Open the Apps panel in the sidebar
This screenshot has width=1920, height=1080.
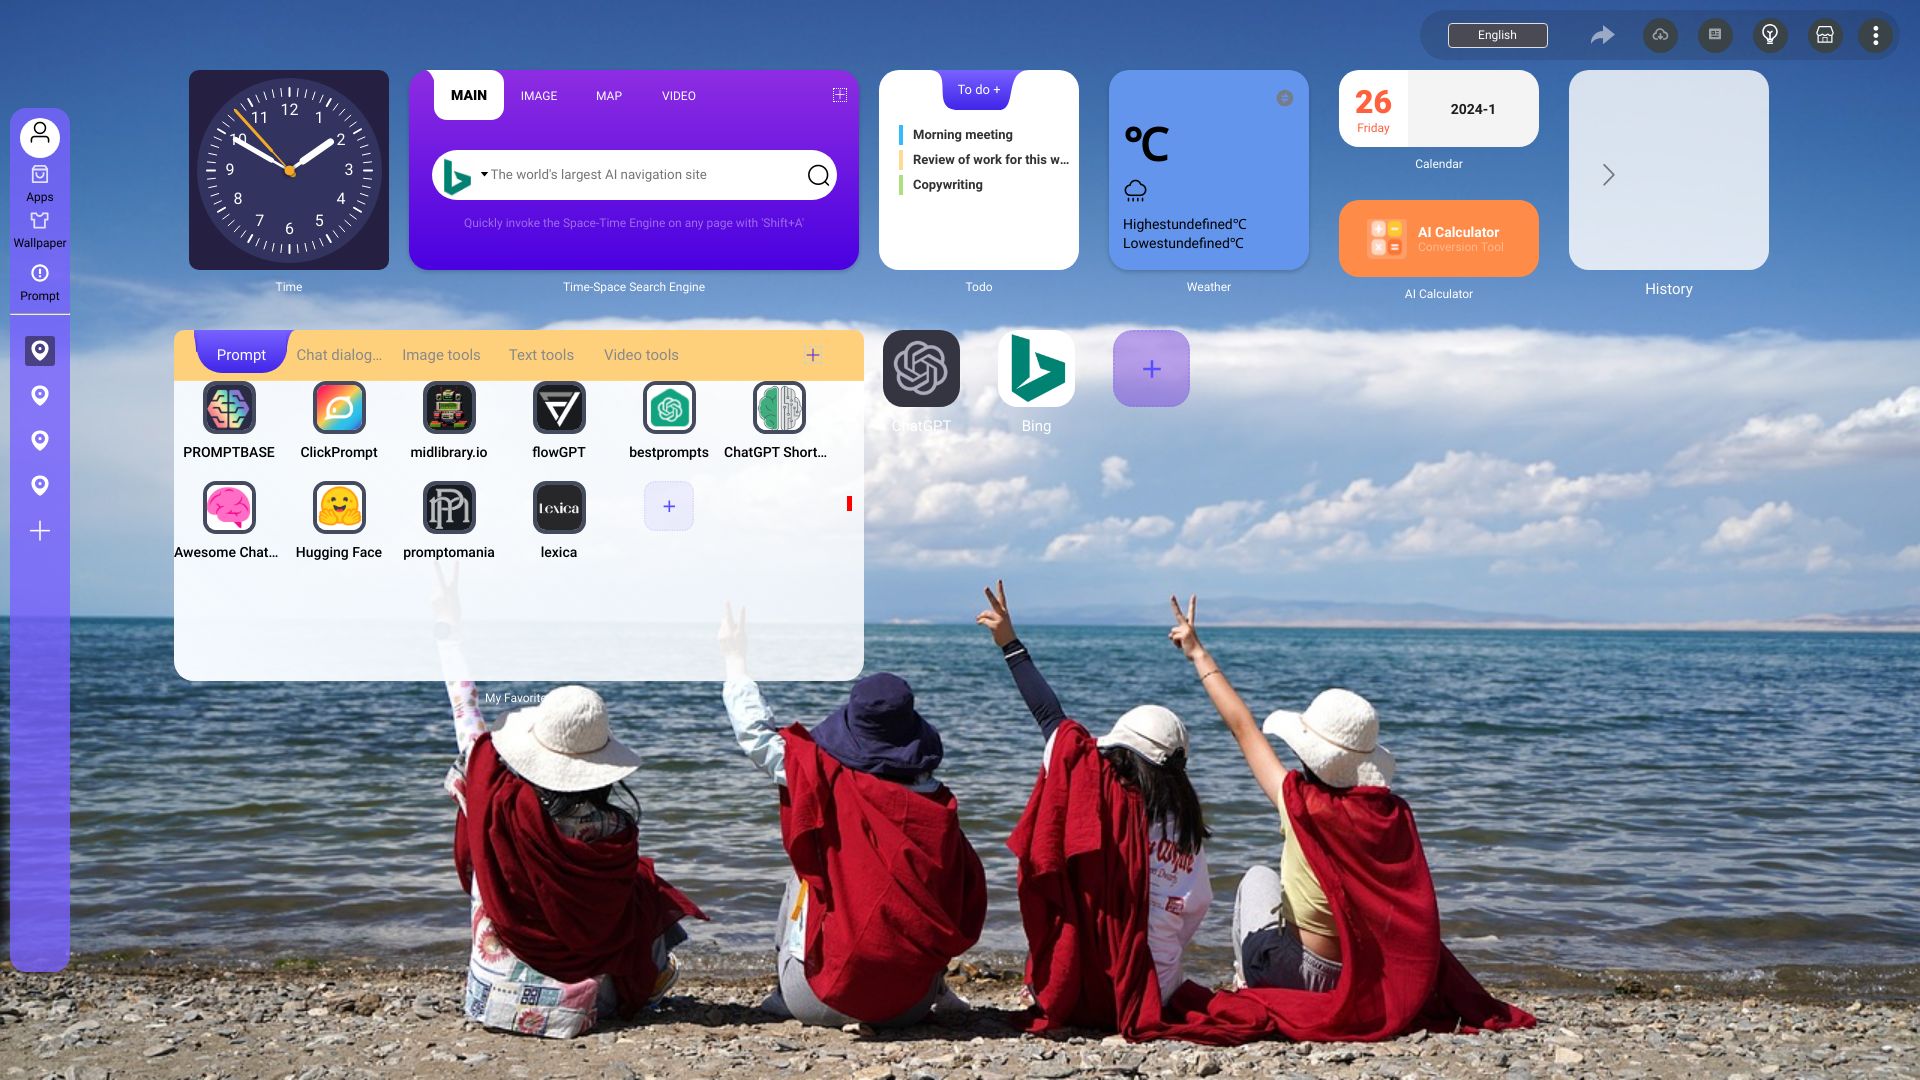(40, 180)
